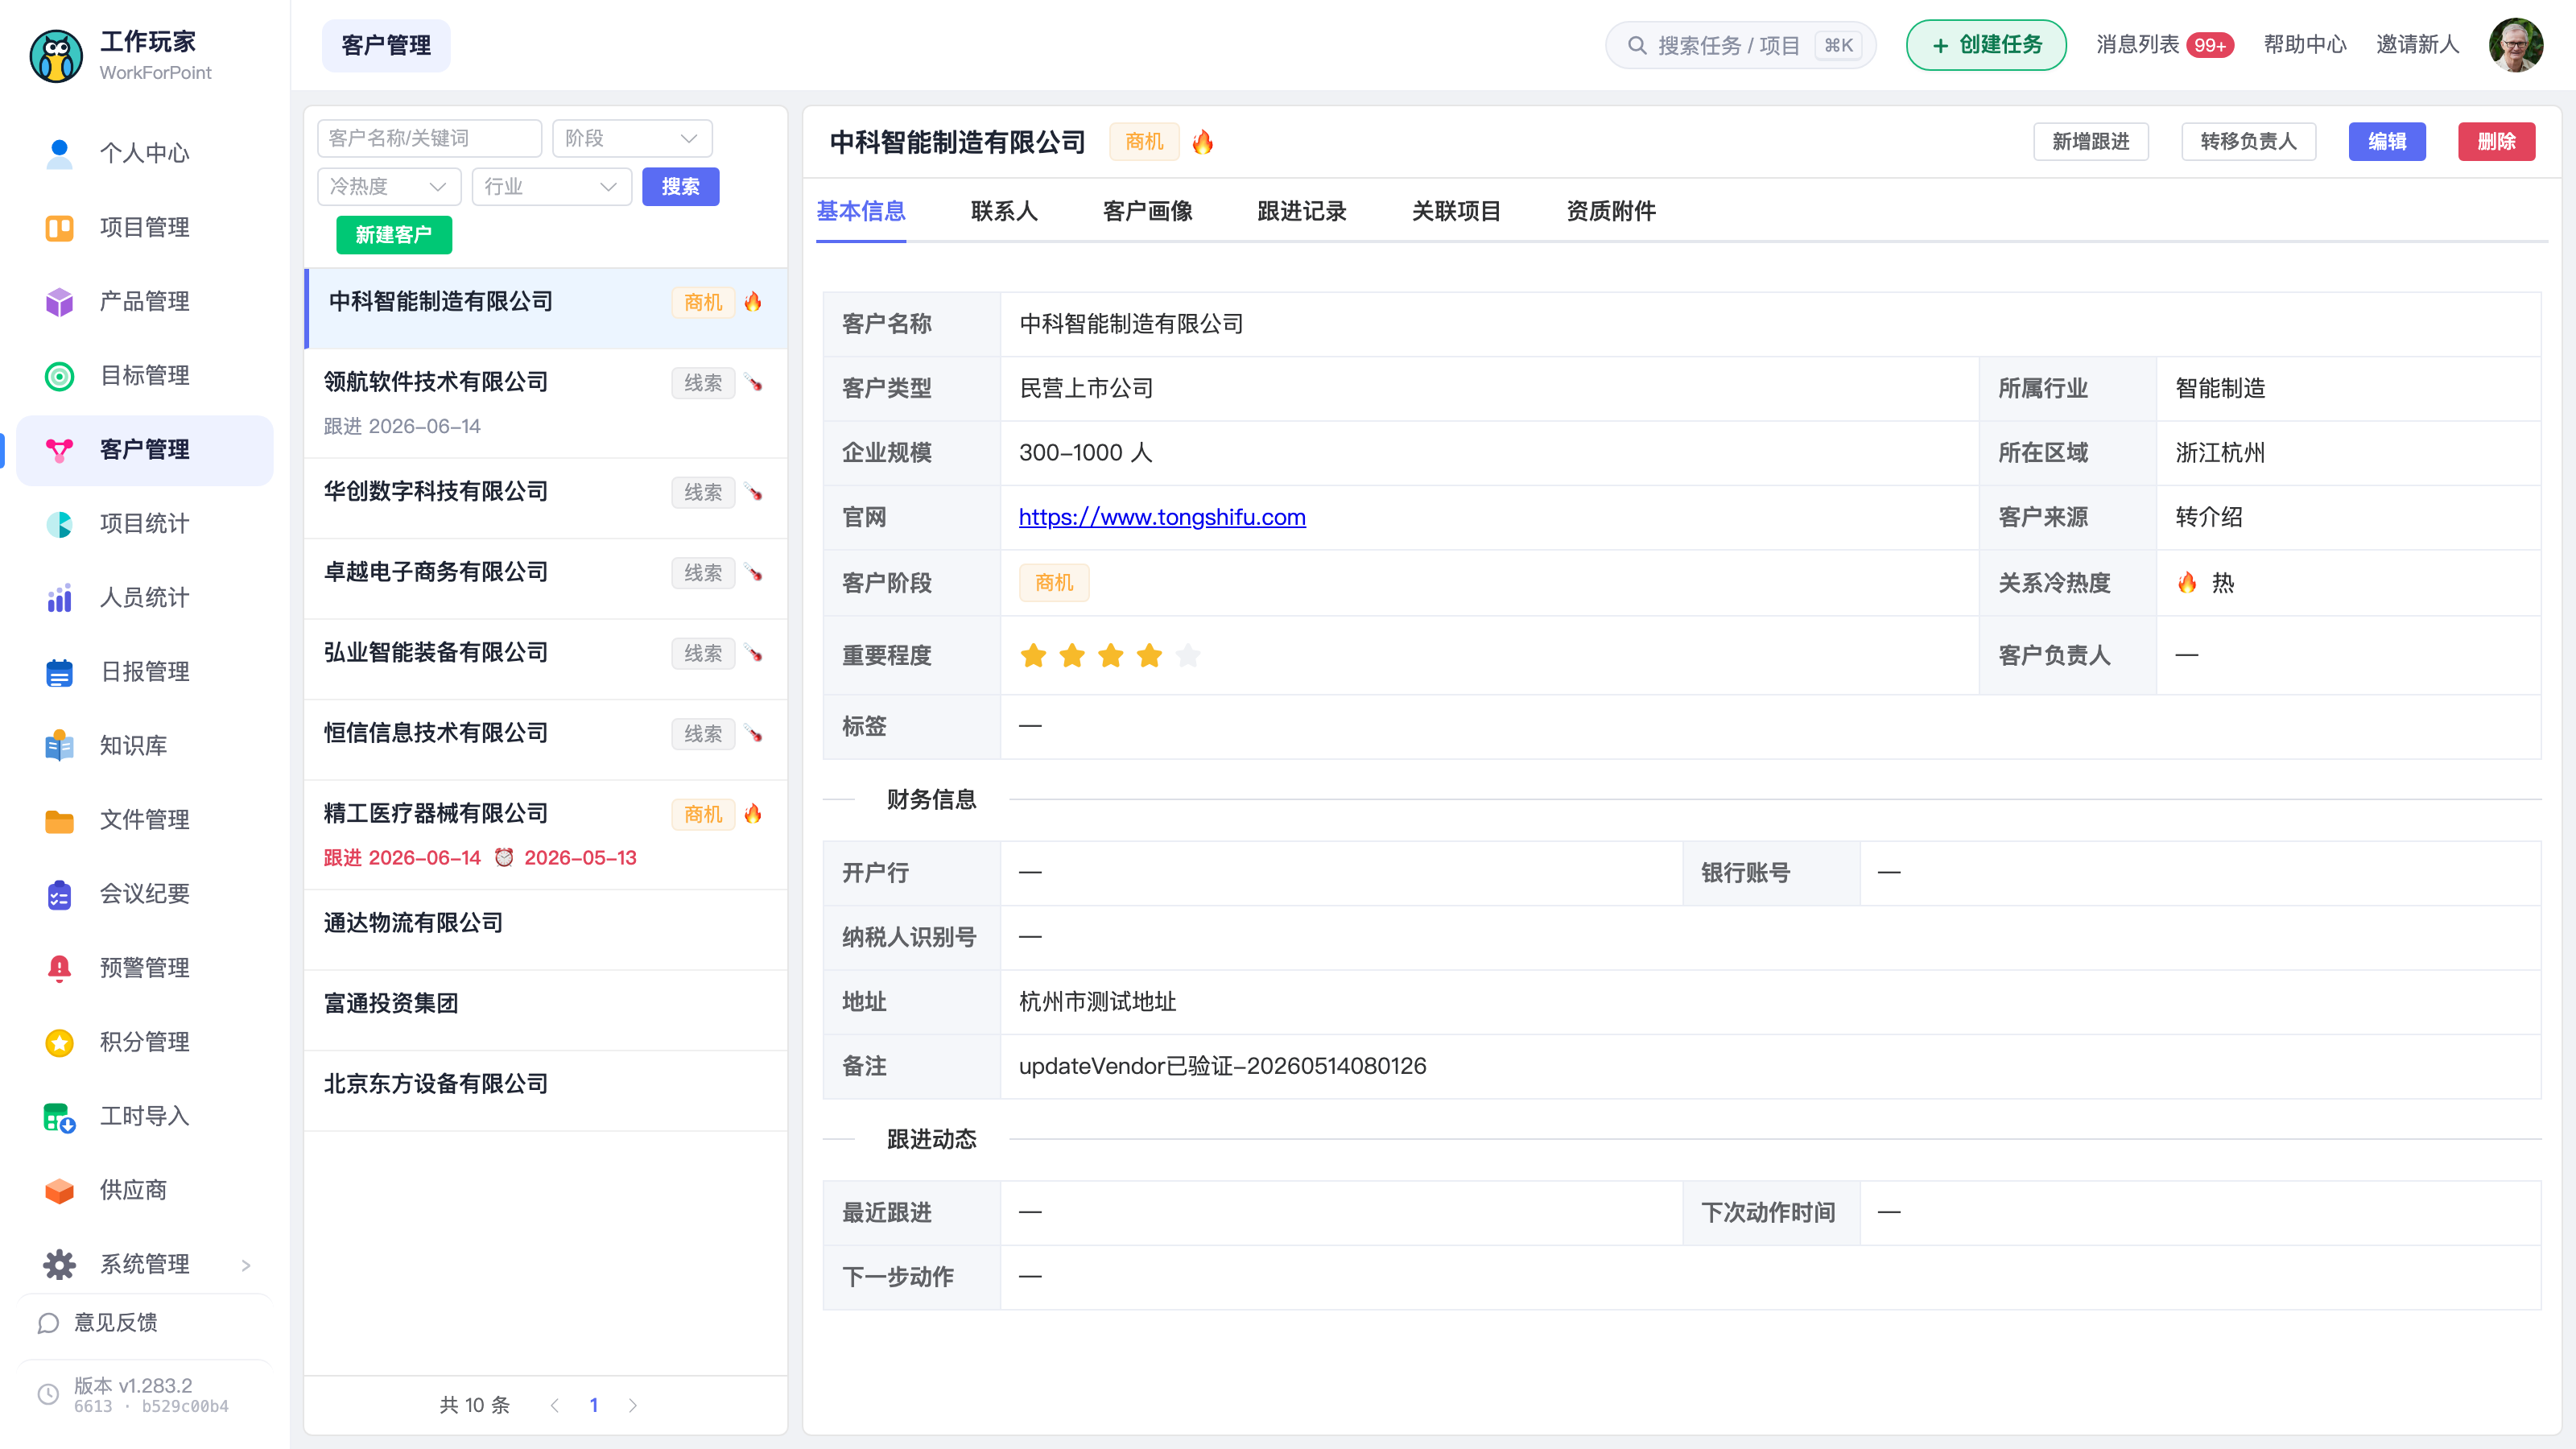The width and height of the screenshot is (2576, 1449).
Task: Click the 人员统计 bar chart icon
Action: [x=59, y=597]
